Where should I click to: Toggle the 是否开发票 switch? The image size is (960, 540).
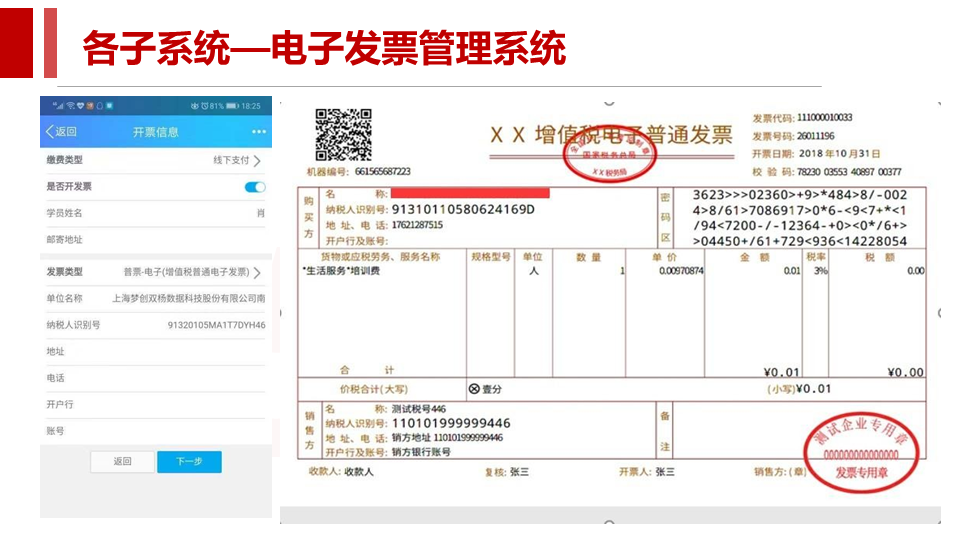coord(255,187)
